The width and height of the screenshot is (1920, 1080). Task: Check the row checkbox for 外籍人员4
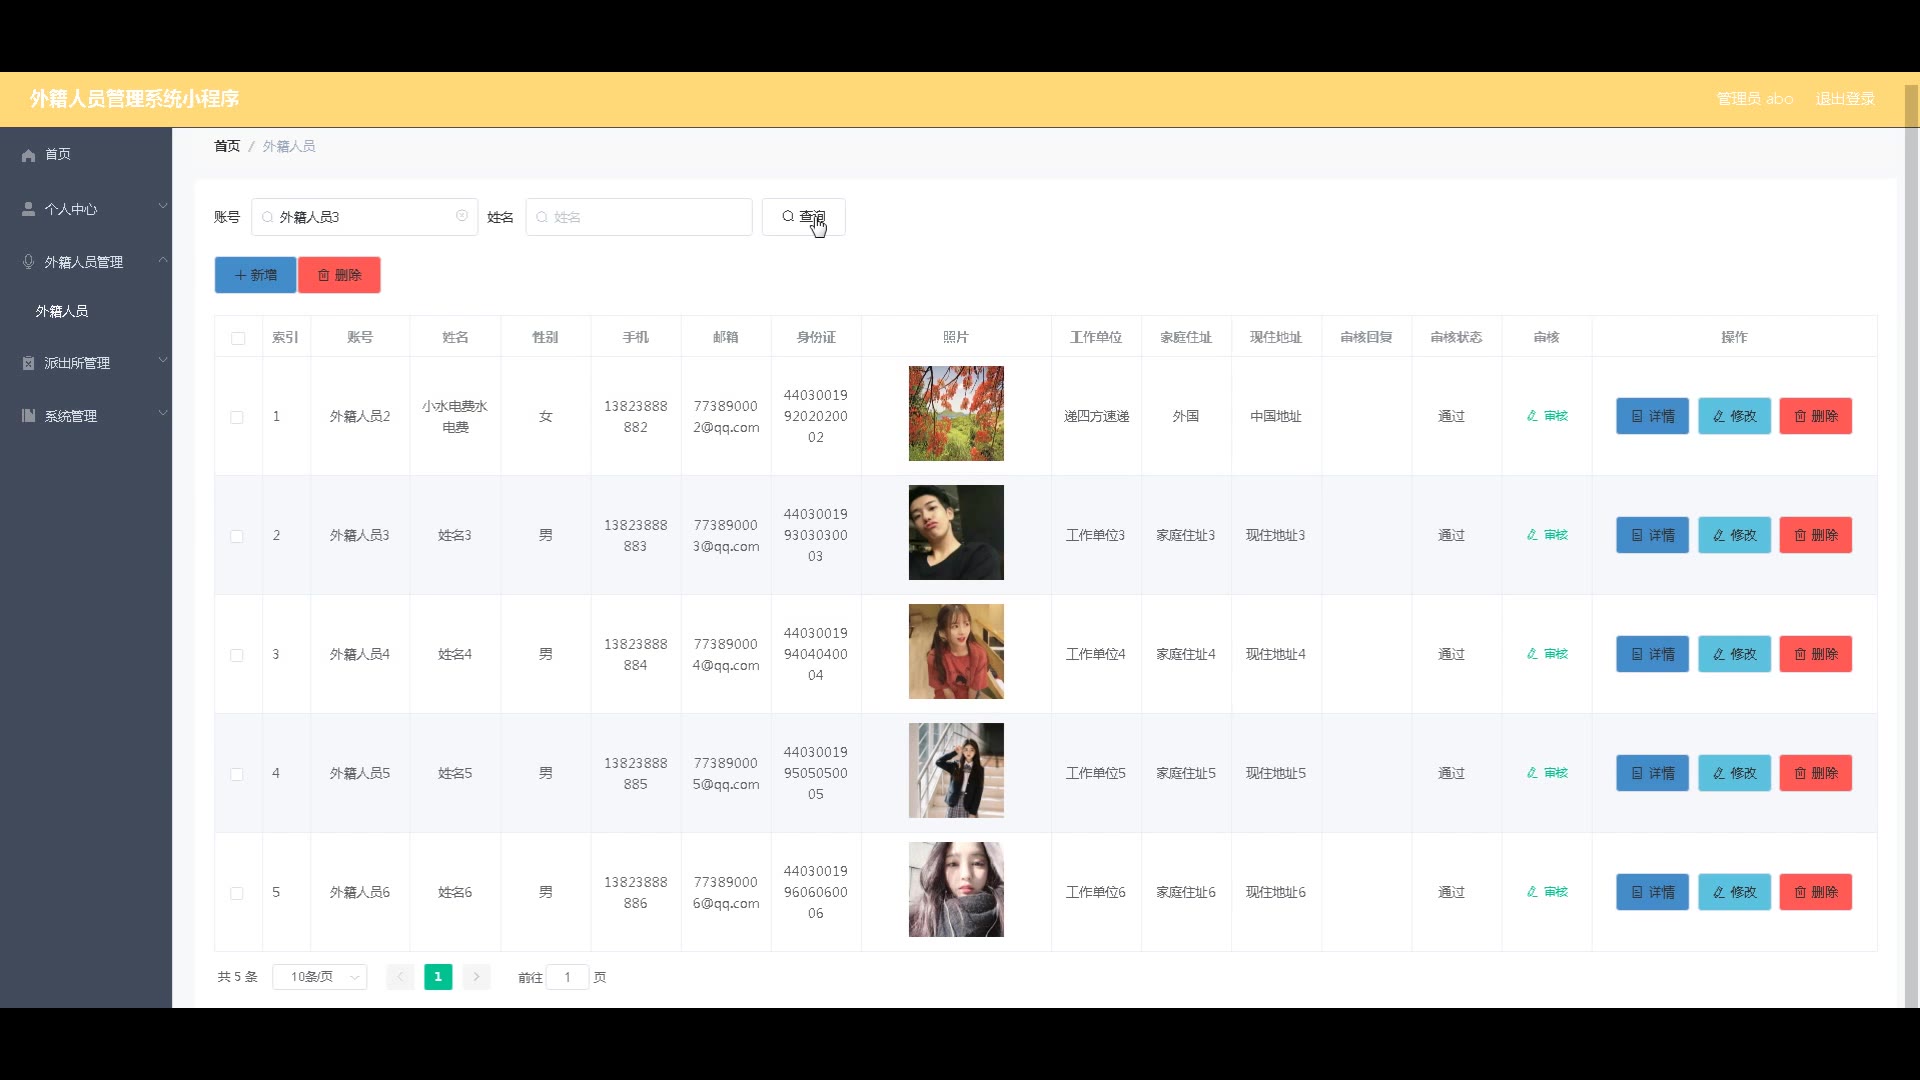237,655
